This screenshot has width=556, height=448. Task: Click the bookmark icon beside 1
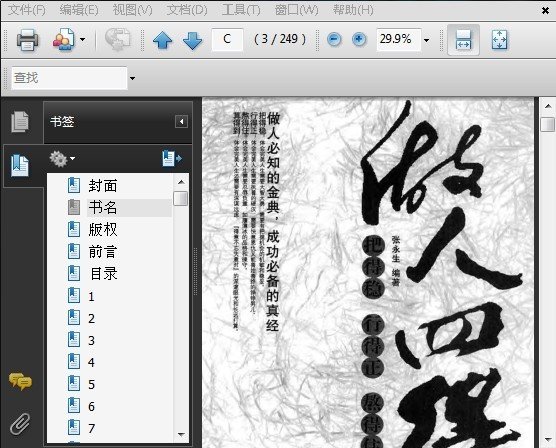[x=74, y=295]
